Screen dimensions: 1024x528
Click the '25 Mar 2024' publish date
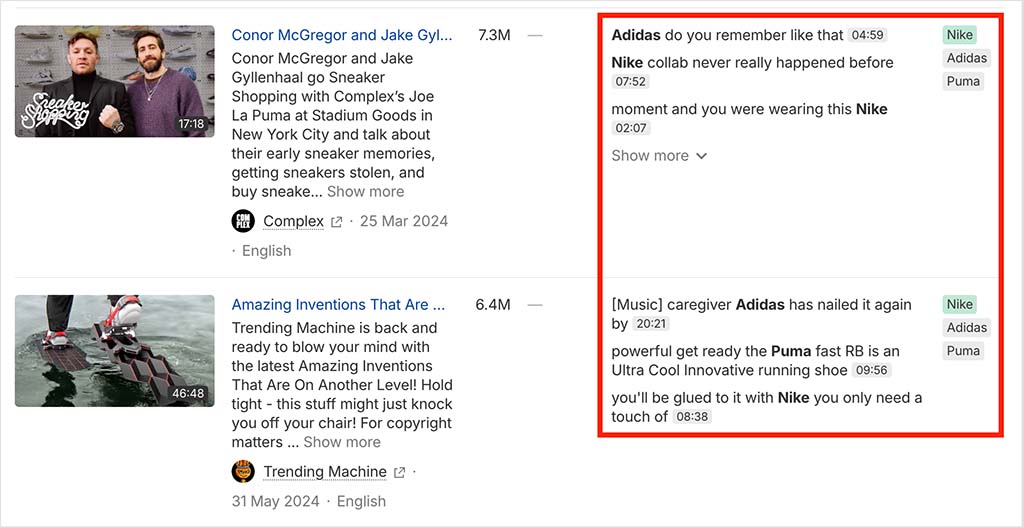(x=404, y=221)
